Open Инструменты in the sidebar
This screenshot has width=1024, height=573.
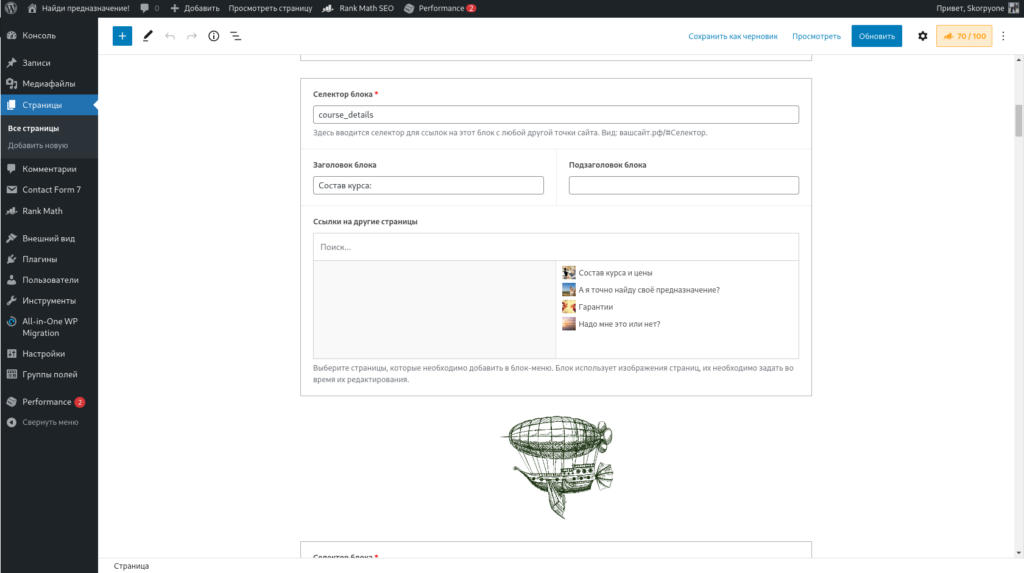(49, 301)
